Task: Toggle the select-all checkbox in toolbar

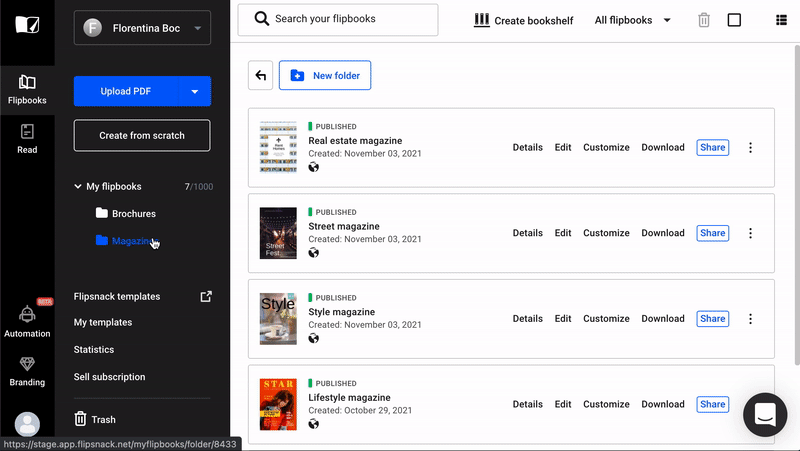Action: tap(734, 20)
